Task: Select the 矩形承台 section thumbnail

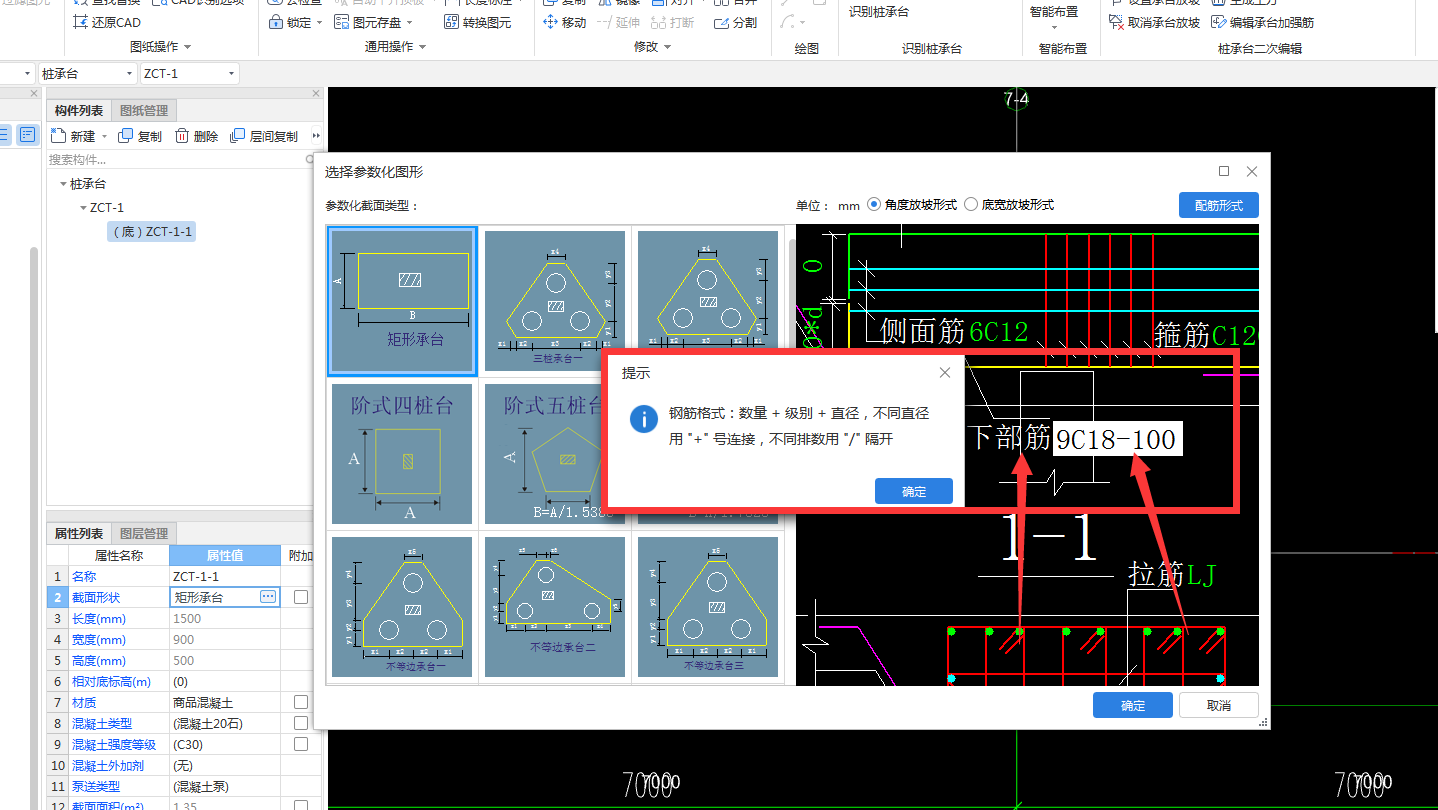Action: 402,301
